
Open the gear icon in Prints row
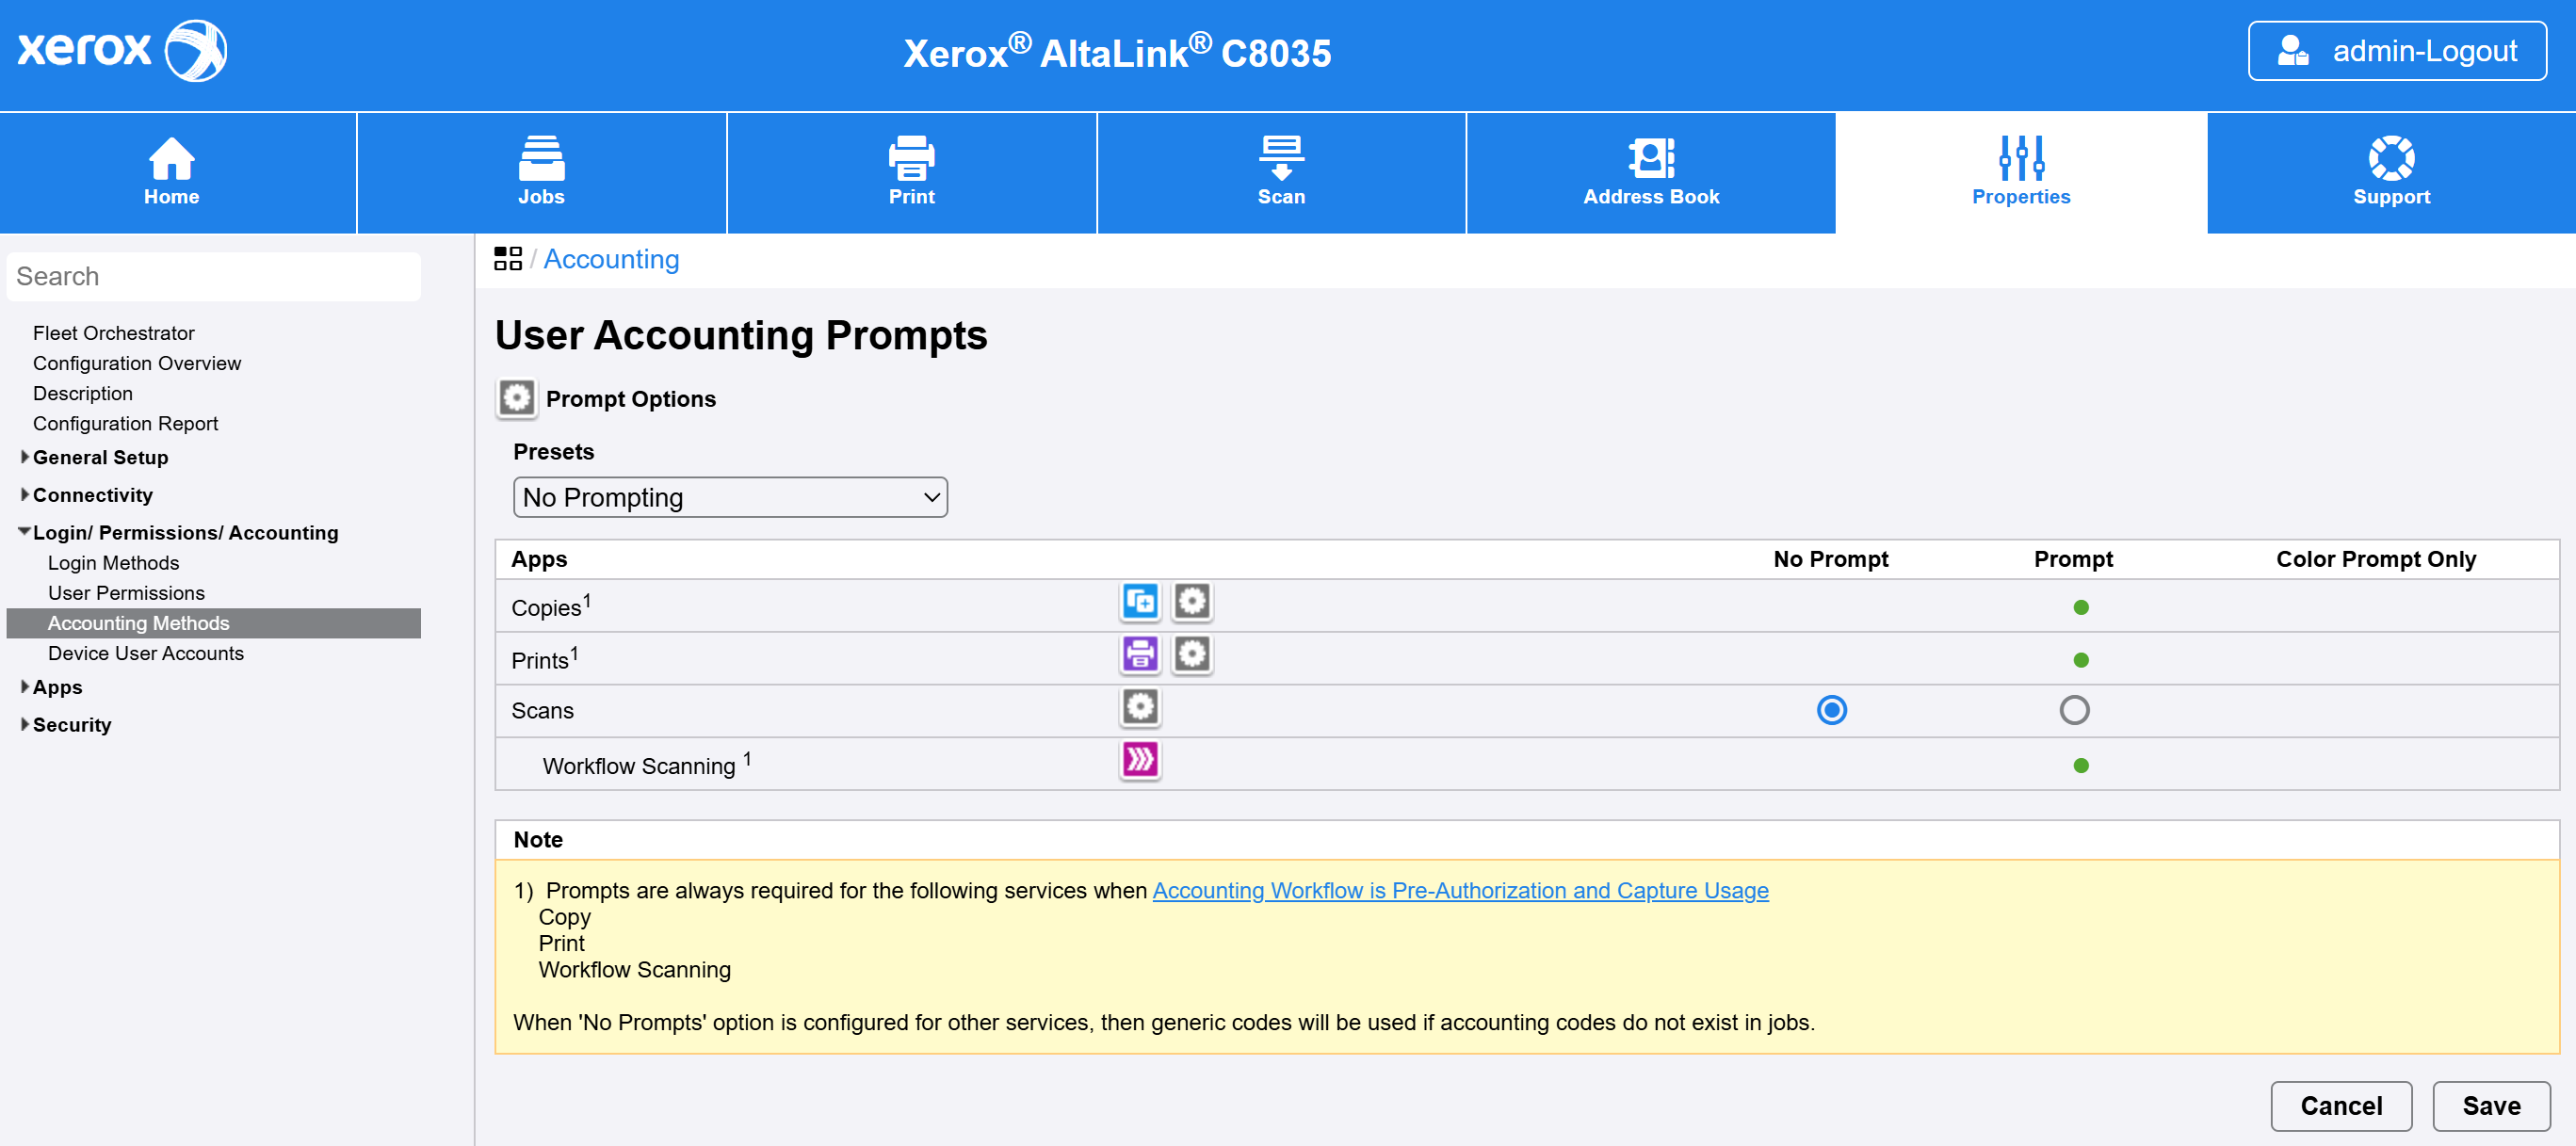click(1192, 655)
